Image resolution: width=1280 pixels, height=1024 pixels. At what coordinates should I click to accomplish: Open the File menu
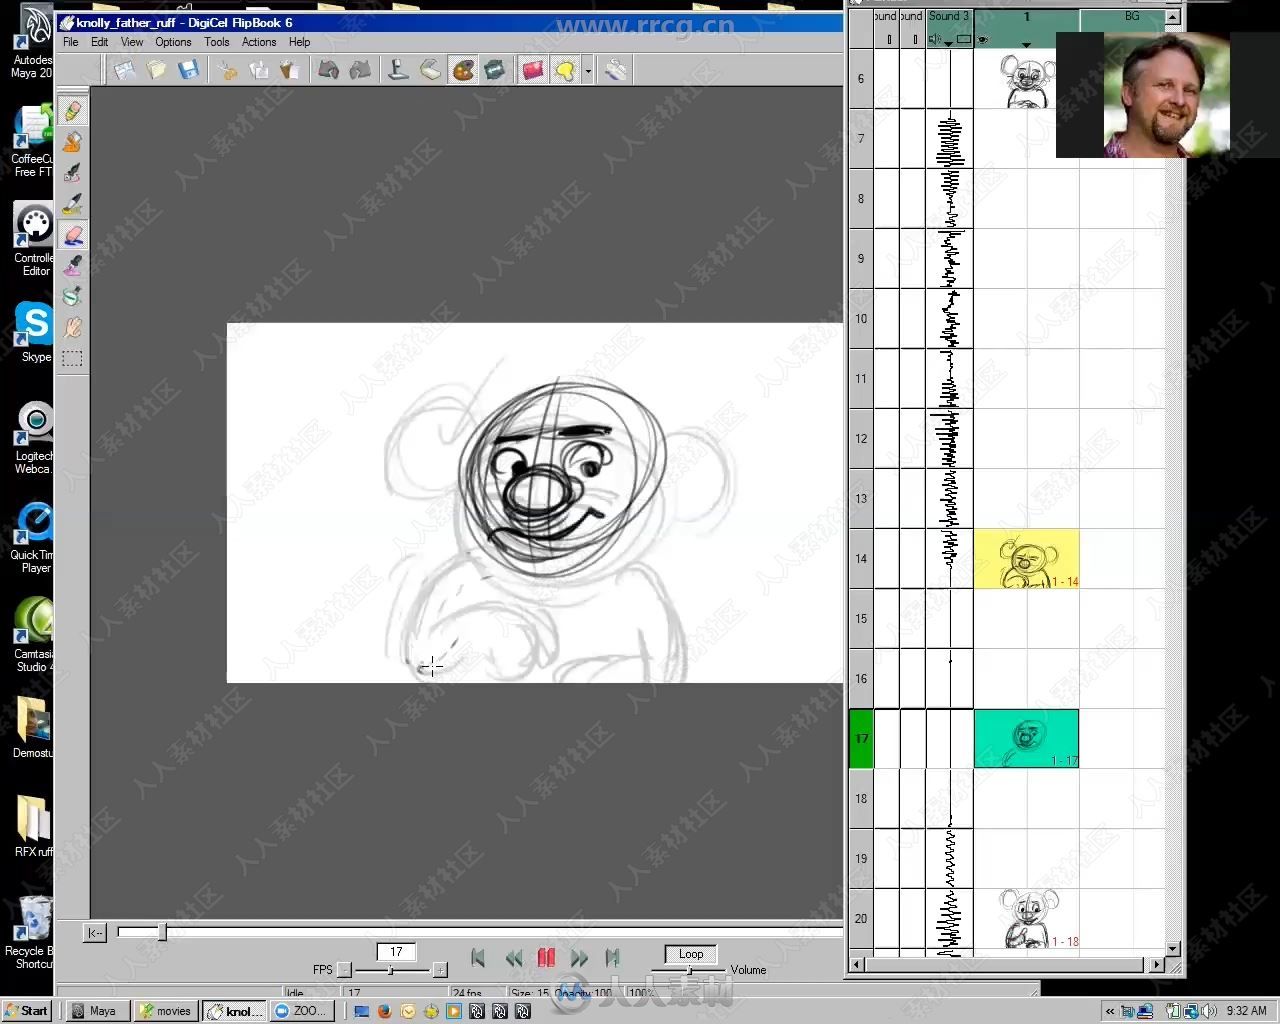tap(71, 42)
